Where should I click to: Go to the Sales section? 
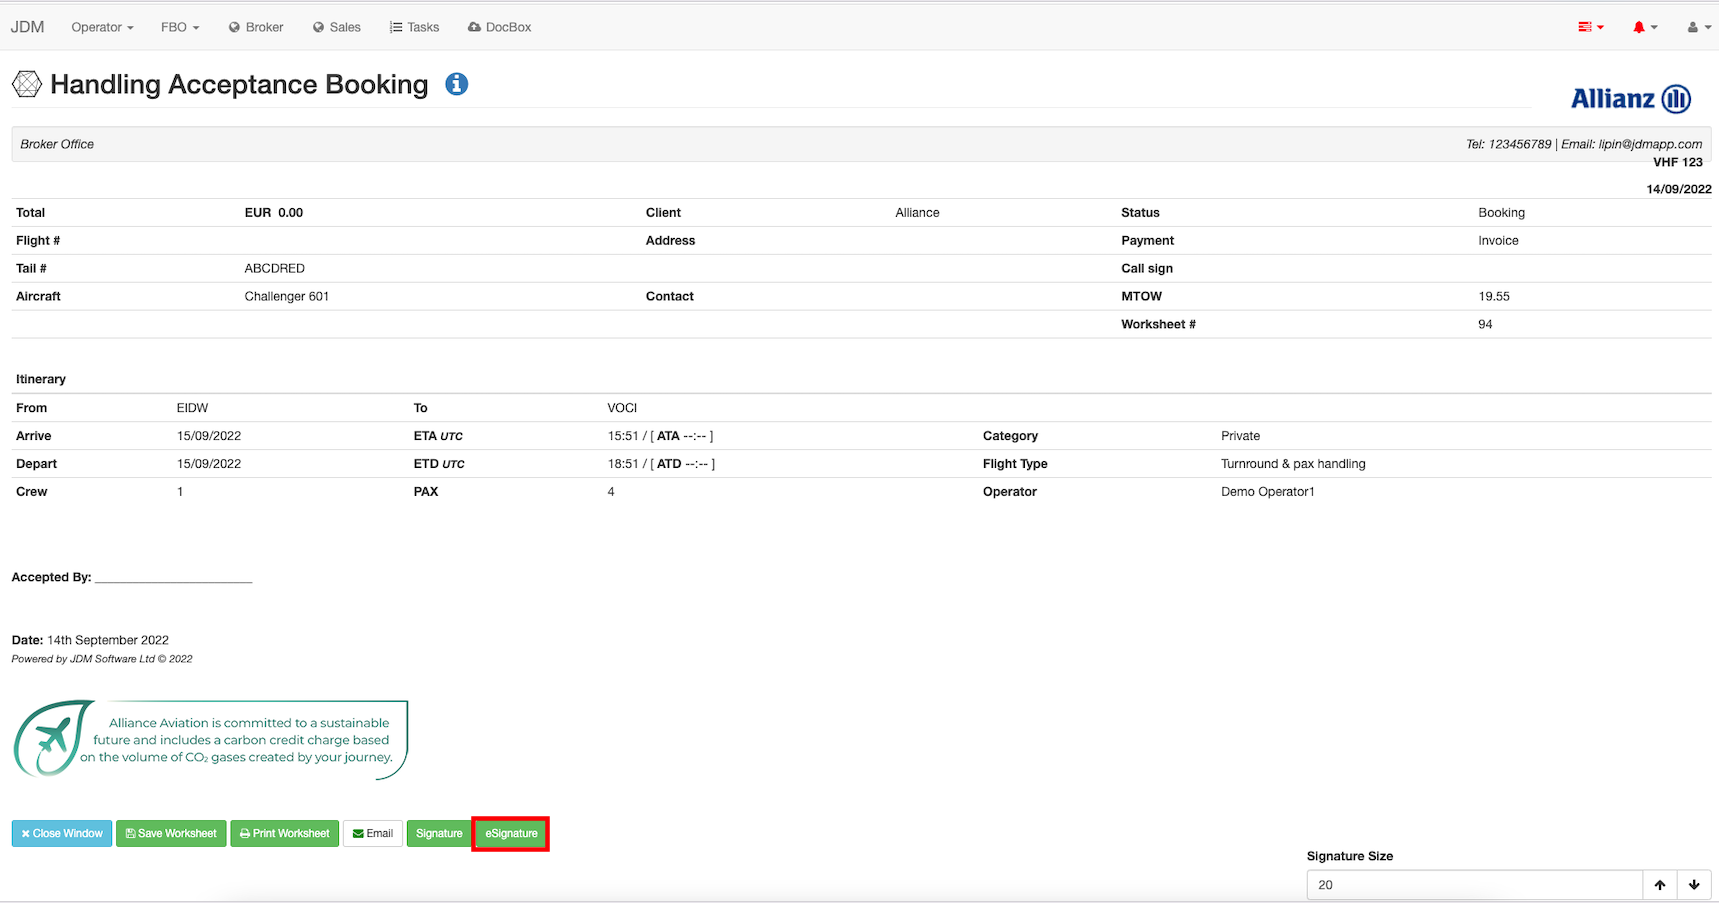point(337,27)
